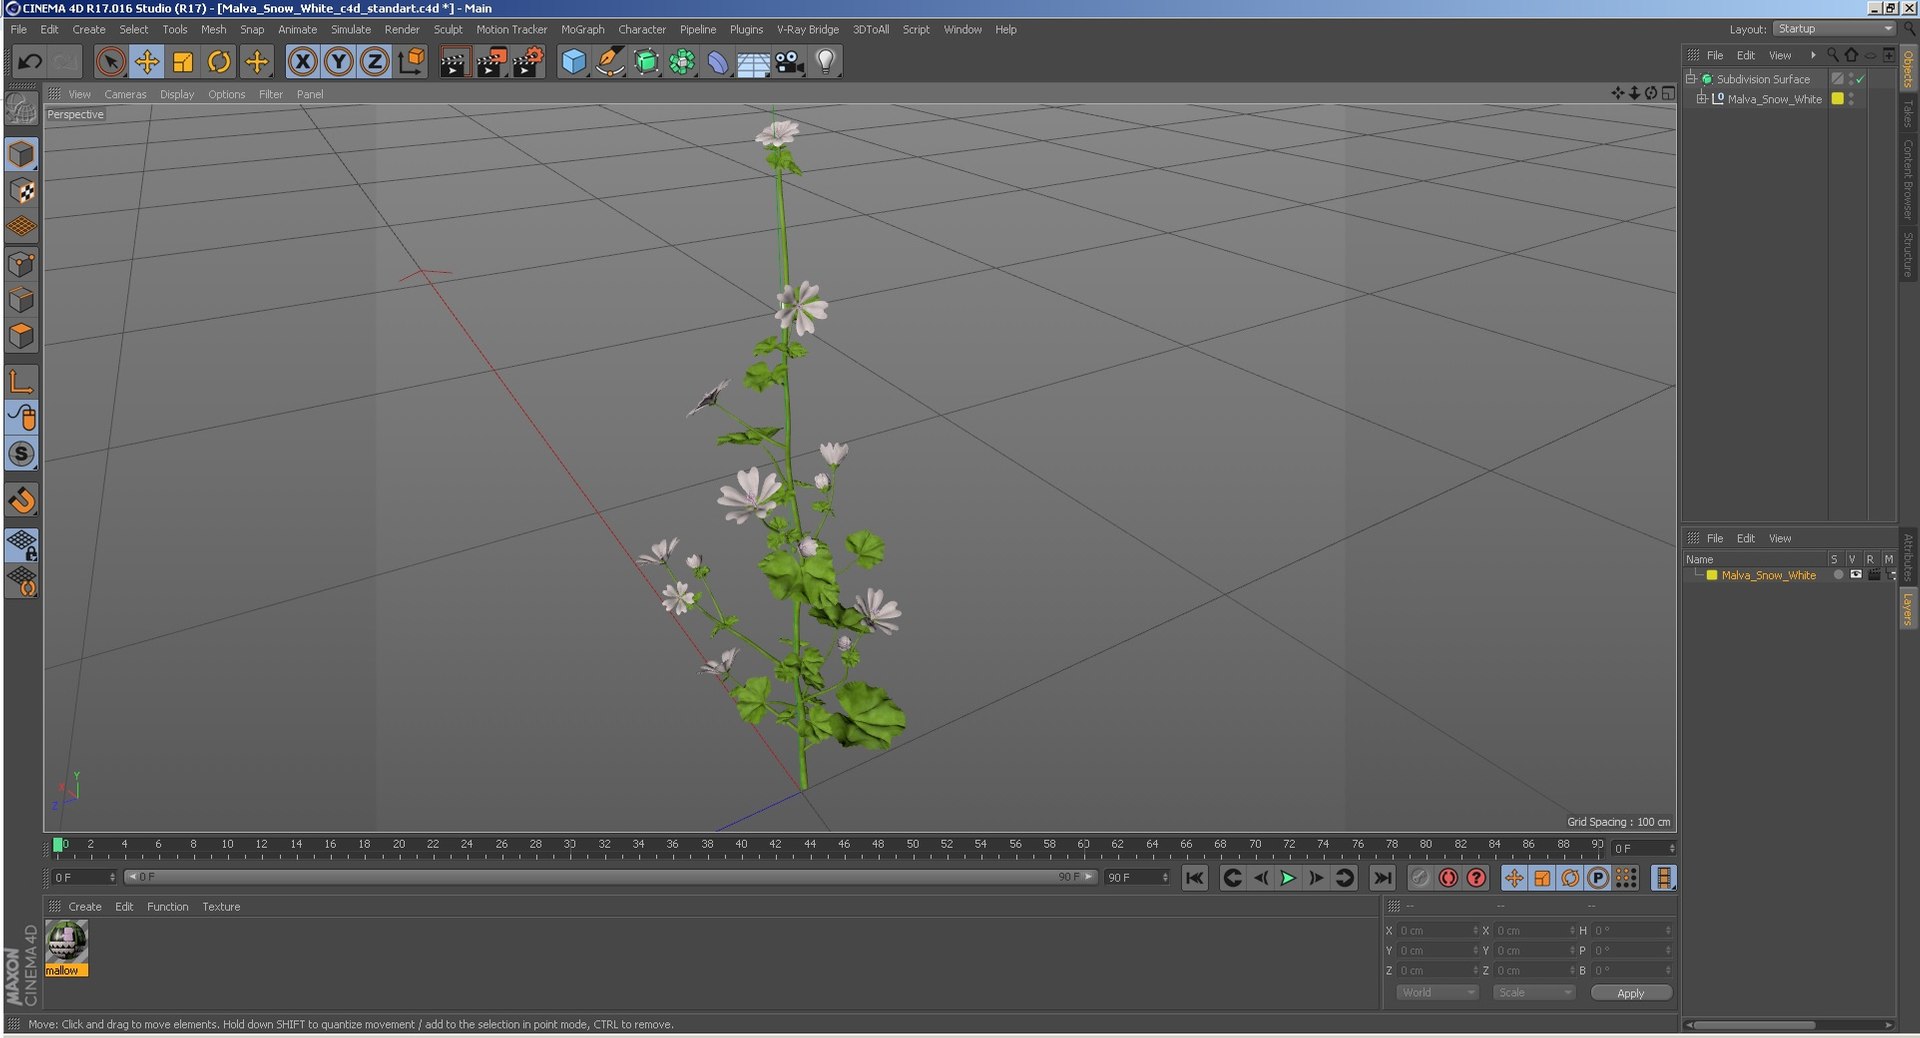Activate the Move tool

147,62
